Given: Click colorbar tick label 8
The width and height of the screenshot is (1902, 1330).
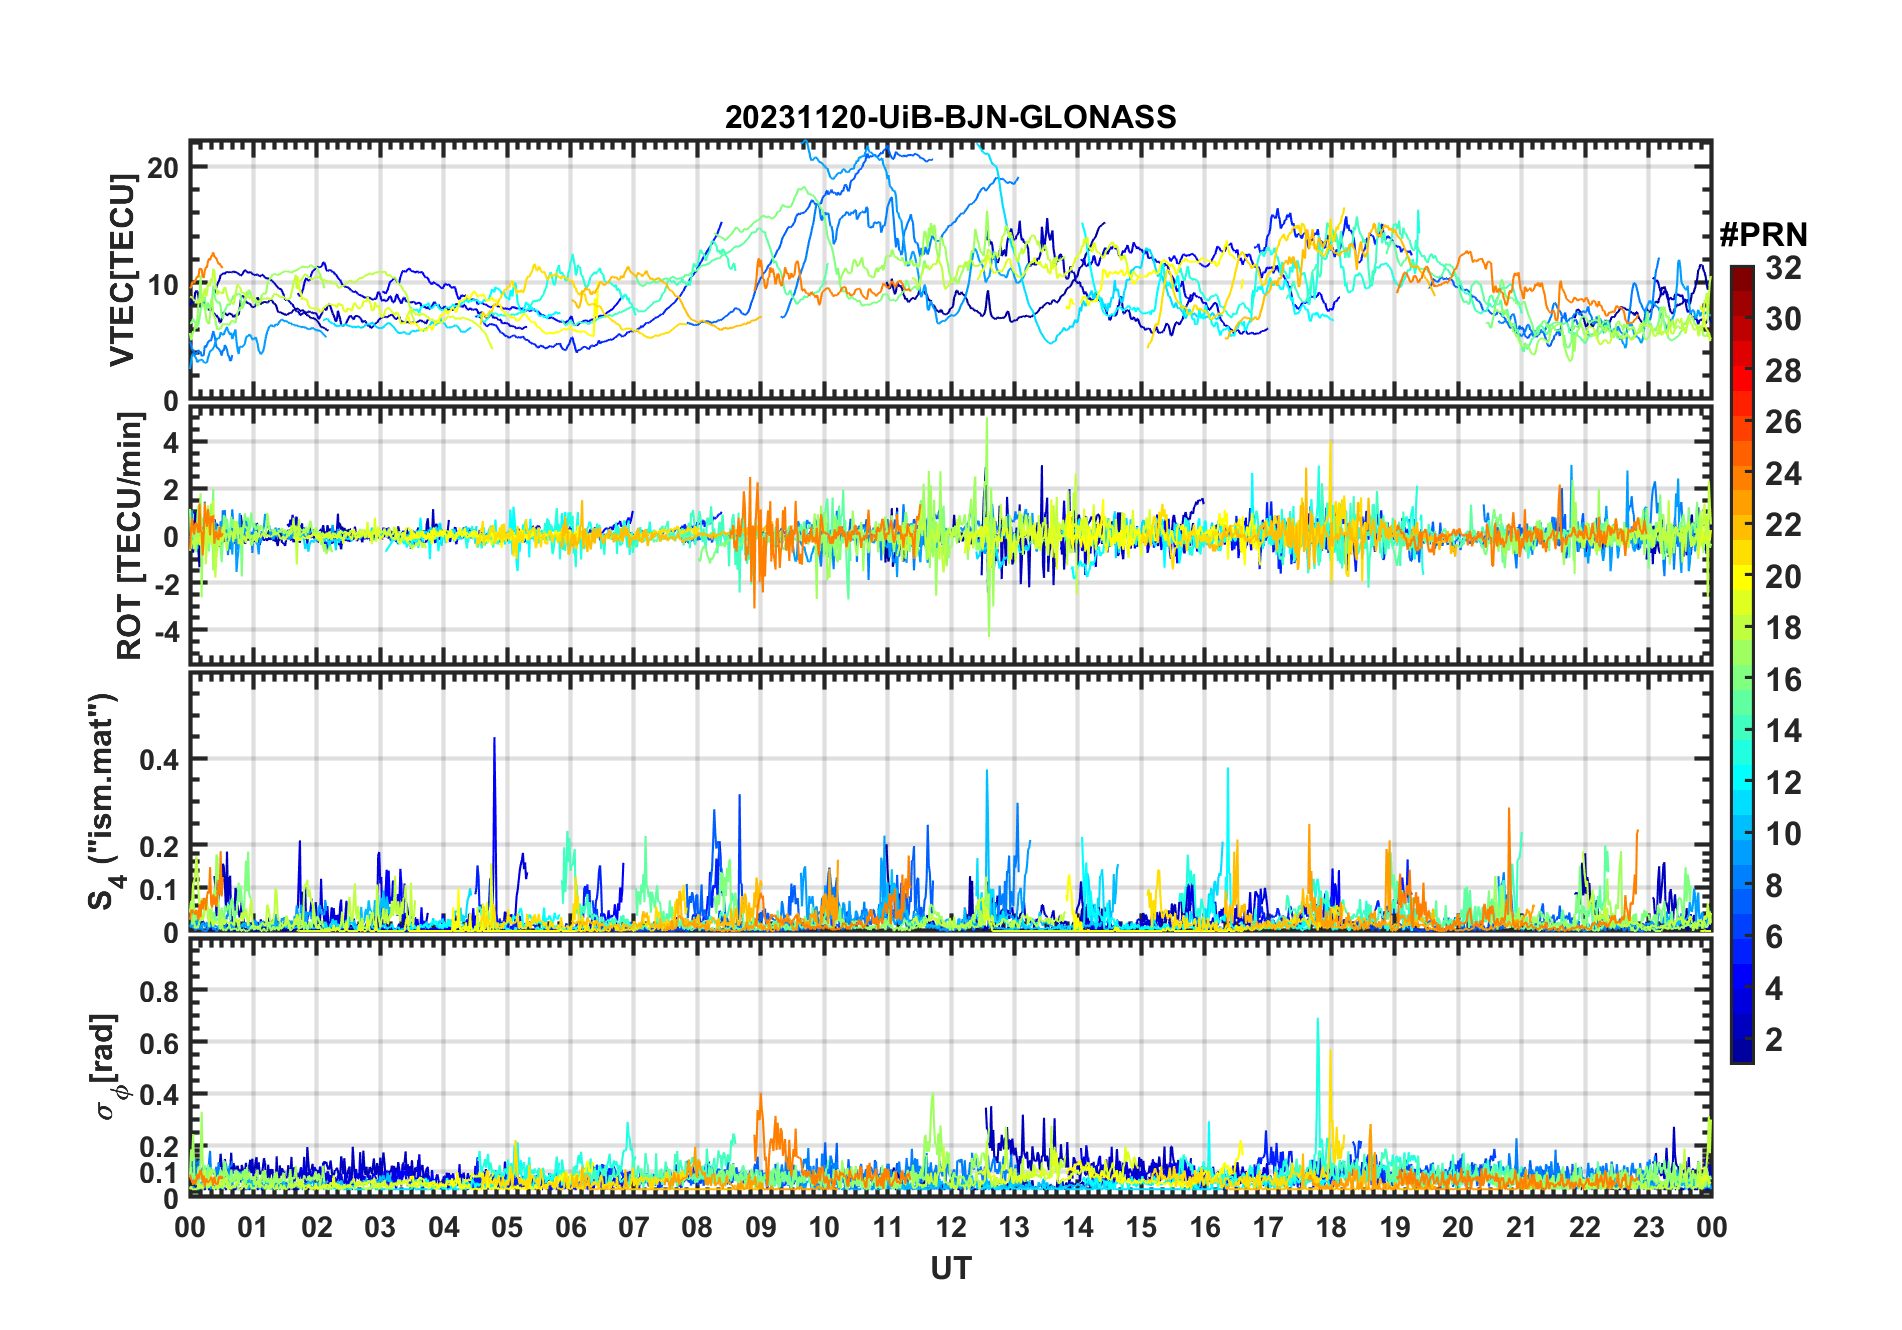Looking at the screenshot, I should (x=1774, y=885).
